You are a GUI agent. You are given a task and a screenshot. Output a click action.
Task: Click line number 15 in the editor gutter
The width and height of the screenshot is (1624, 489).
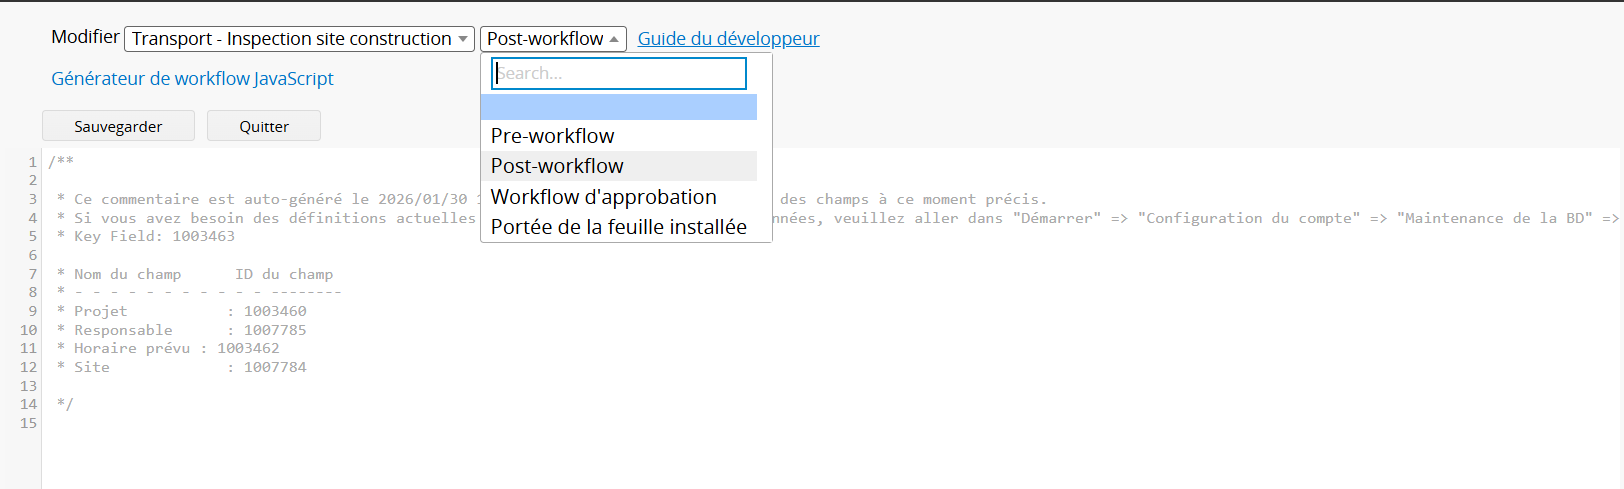coord(28,423)
